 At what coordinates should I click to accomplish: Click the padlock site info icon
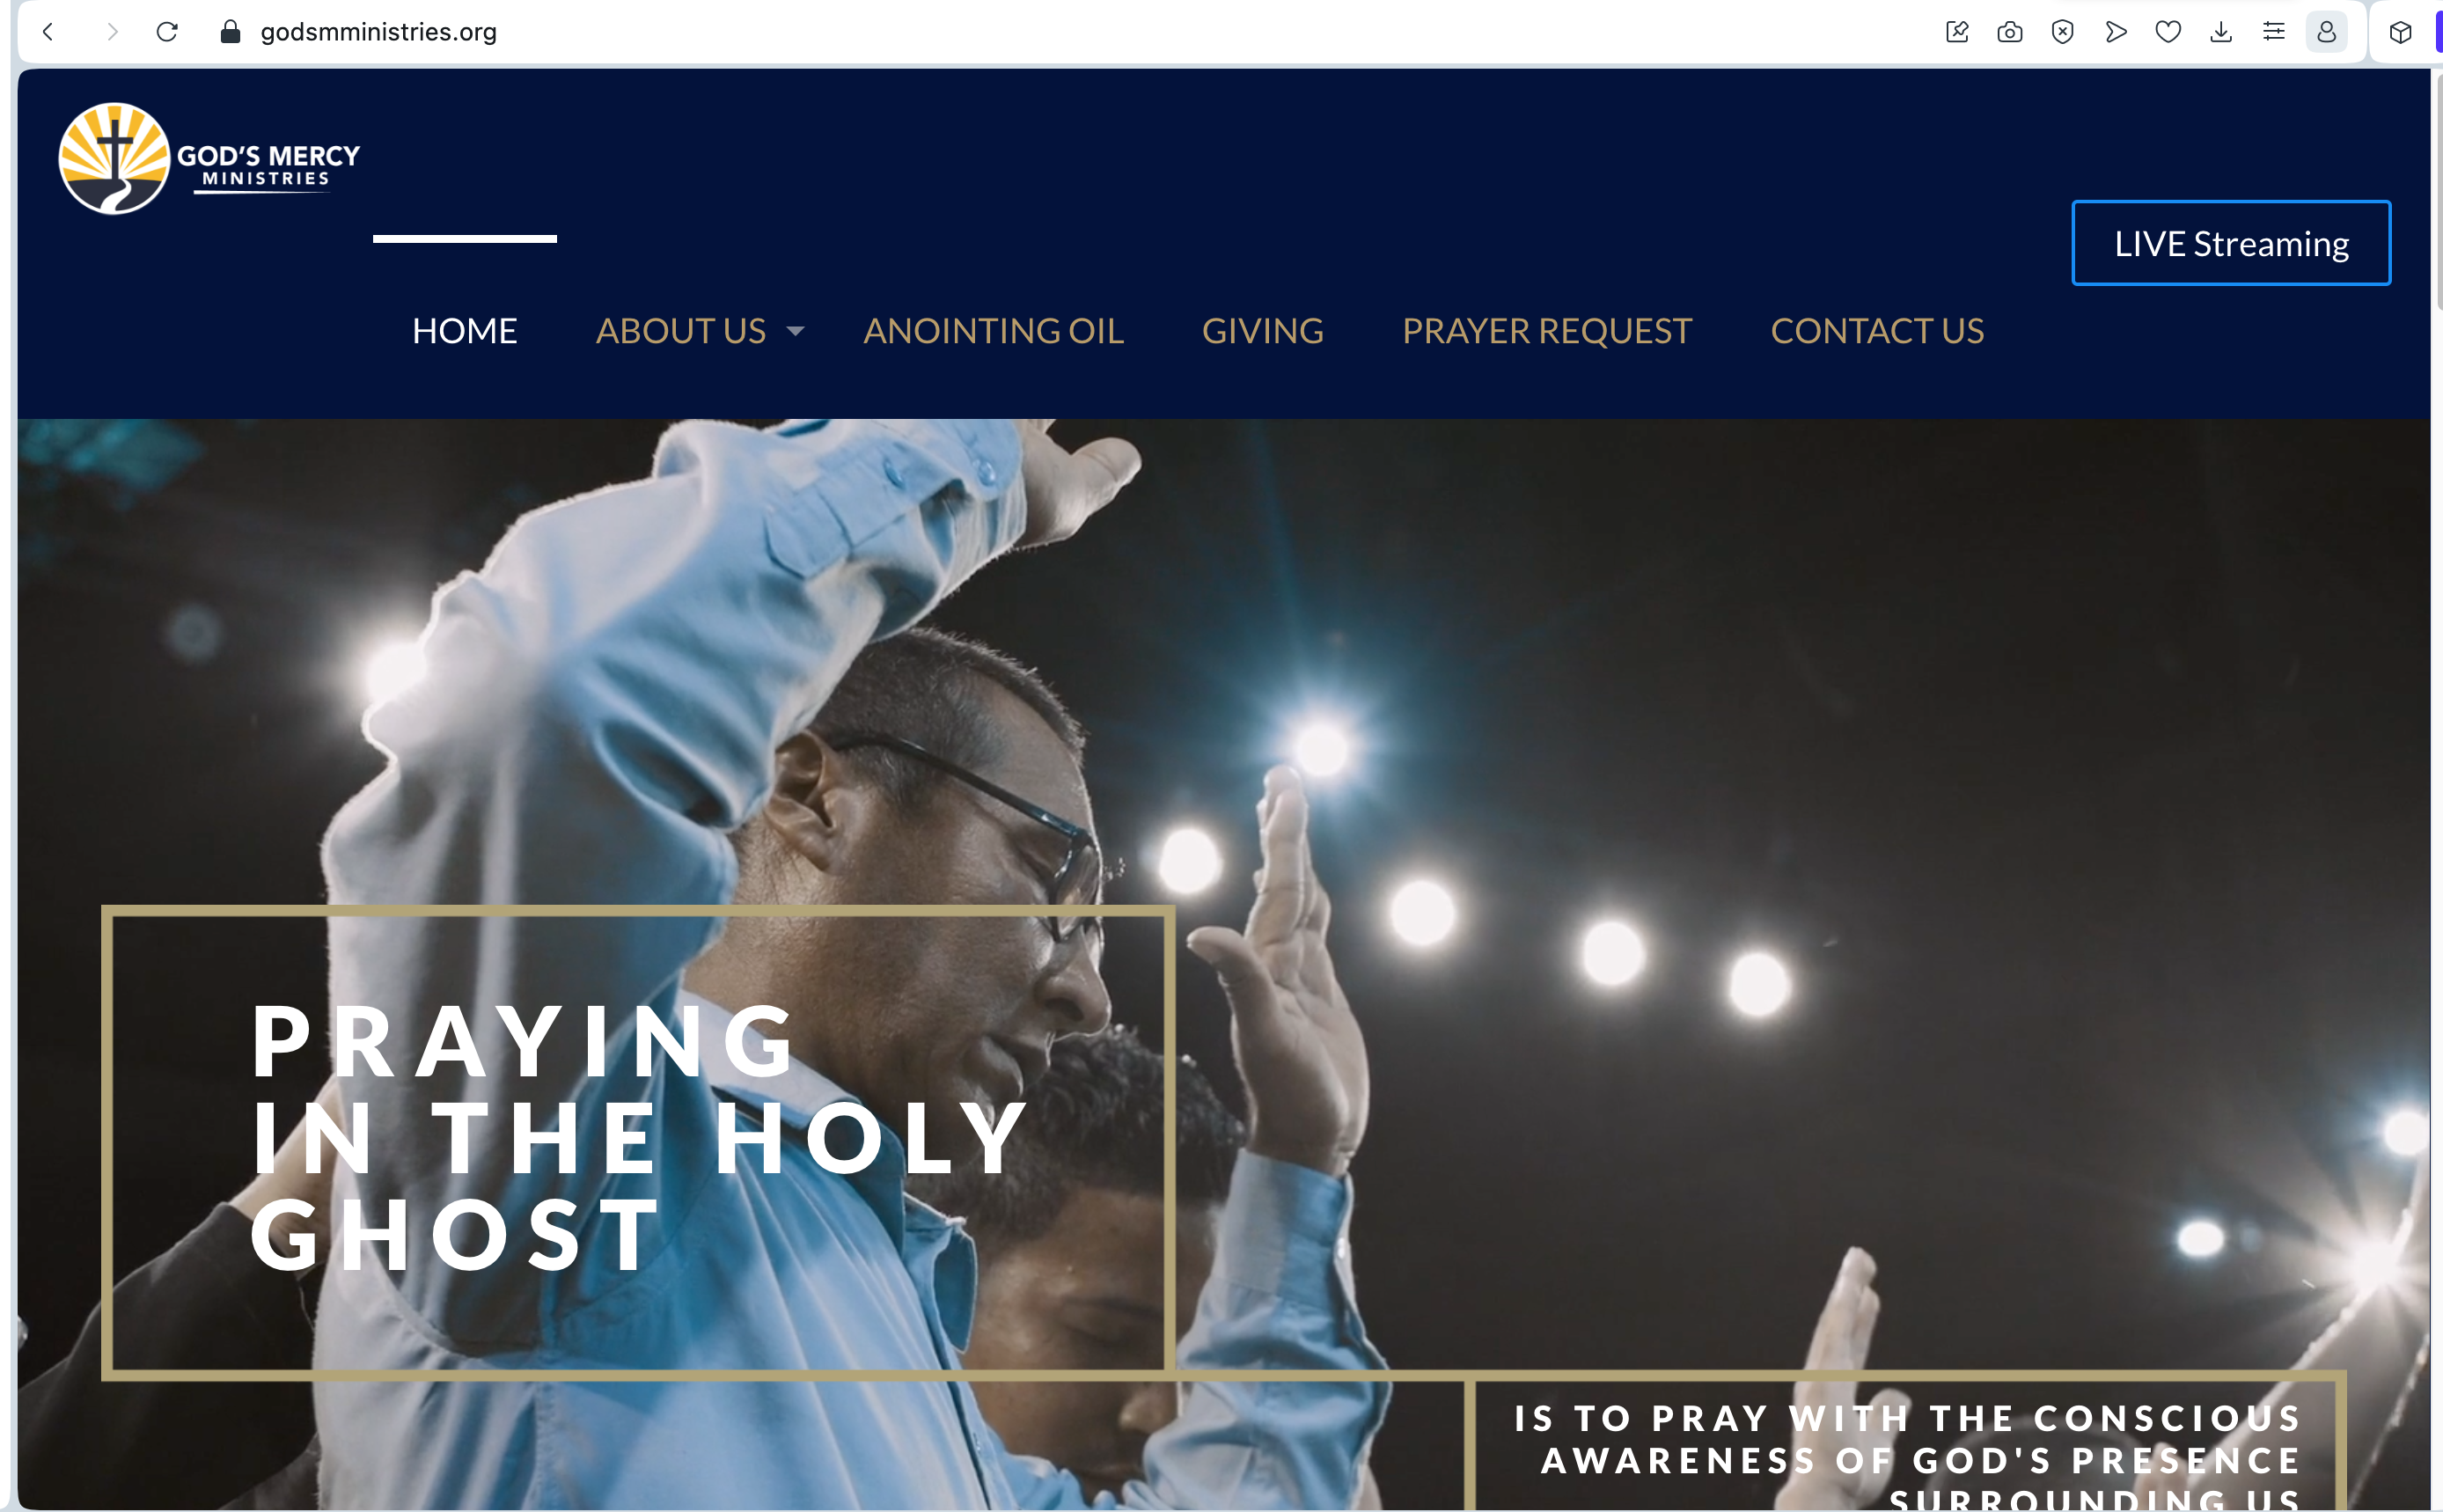click(230, 32)
